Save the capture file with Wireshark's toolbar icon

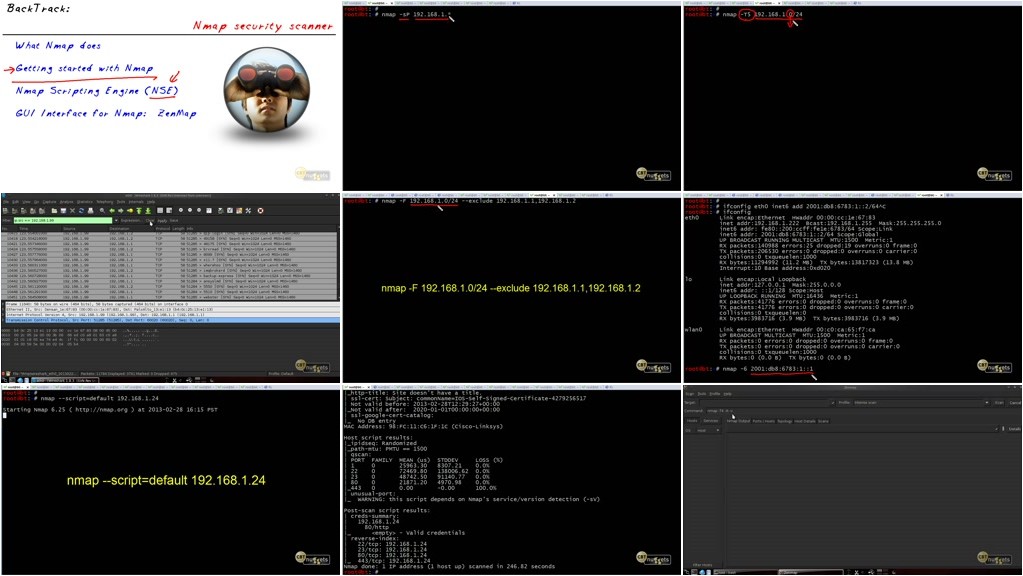63,211
